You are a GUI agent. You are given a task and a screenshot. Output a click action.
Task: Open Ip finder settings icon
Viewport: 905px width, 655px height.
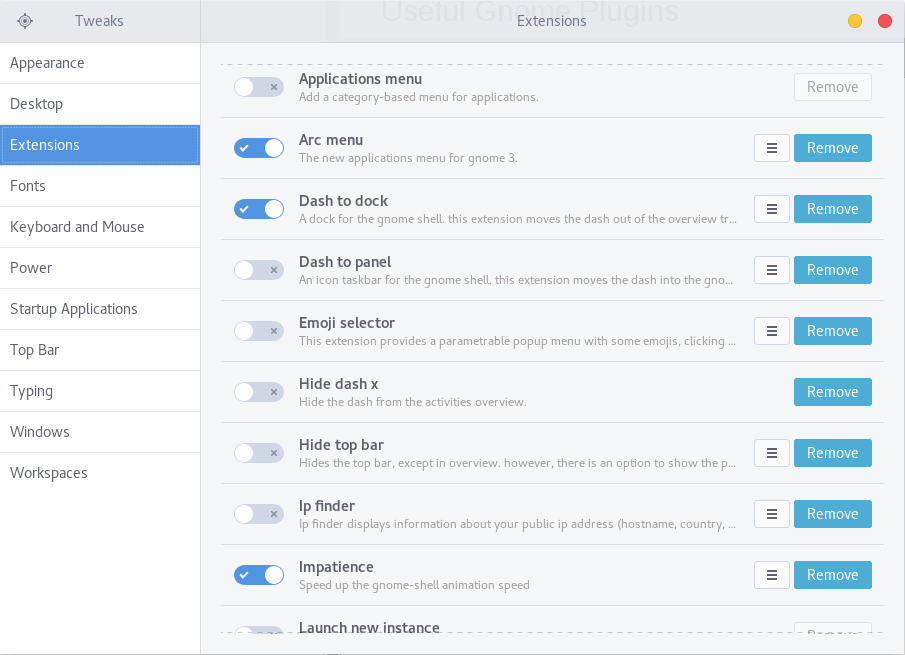(772, 514)
